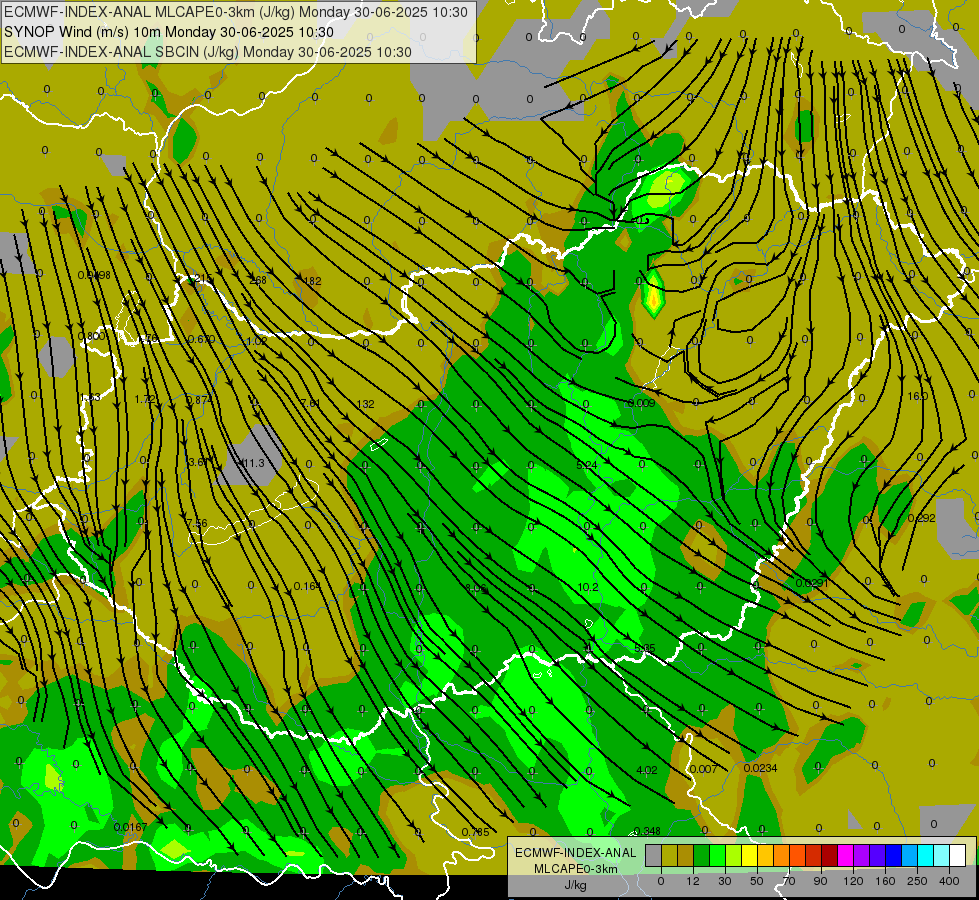Click the map value 5.24

pyautogui.click(x=587, y=465)
